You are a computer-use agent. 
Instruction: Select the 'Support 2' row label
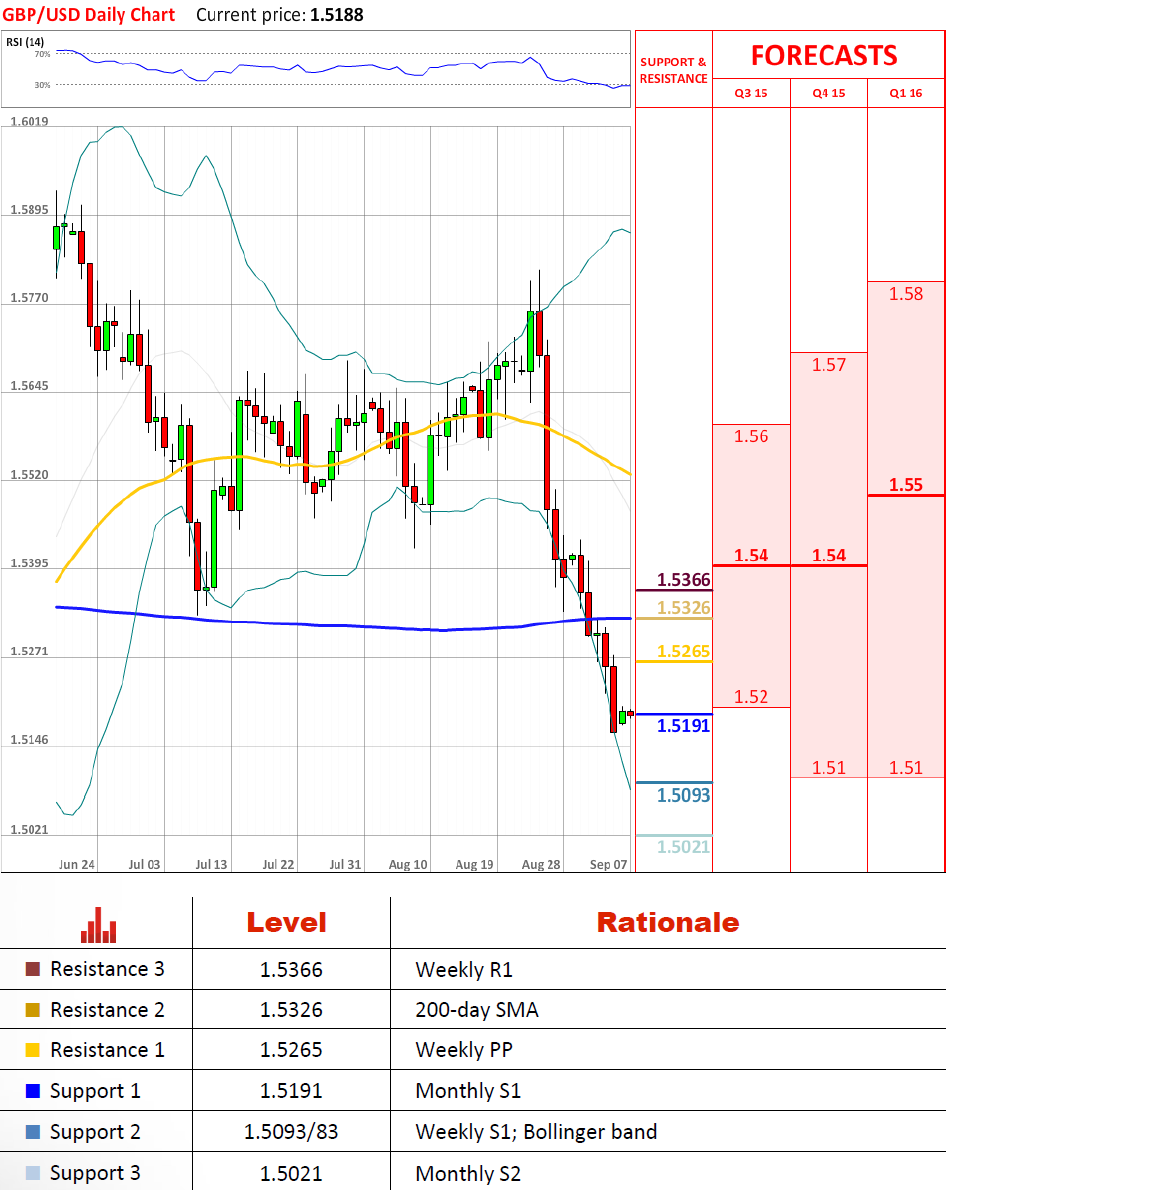click(x=95, y=1132)
